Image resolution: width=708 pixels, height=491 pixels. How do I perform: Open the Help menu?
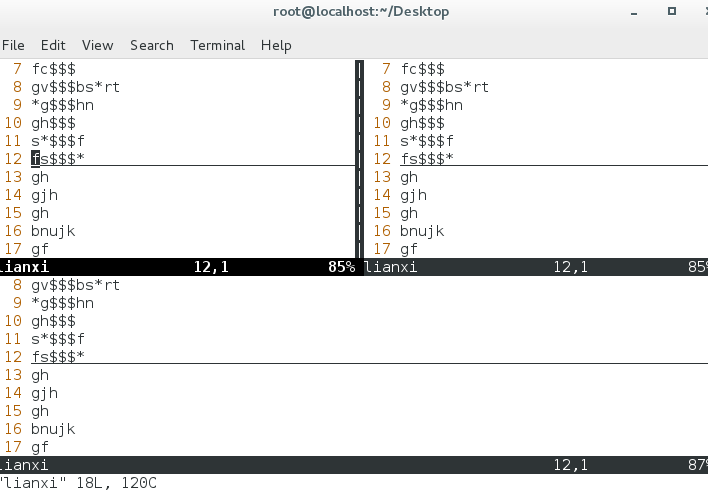[x=276, y=46]
